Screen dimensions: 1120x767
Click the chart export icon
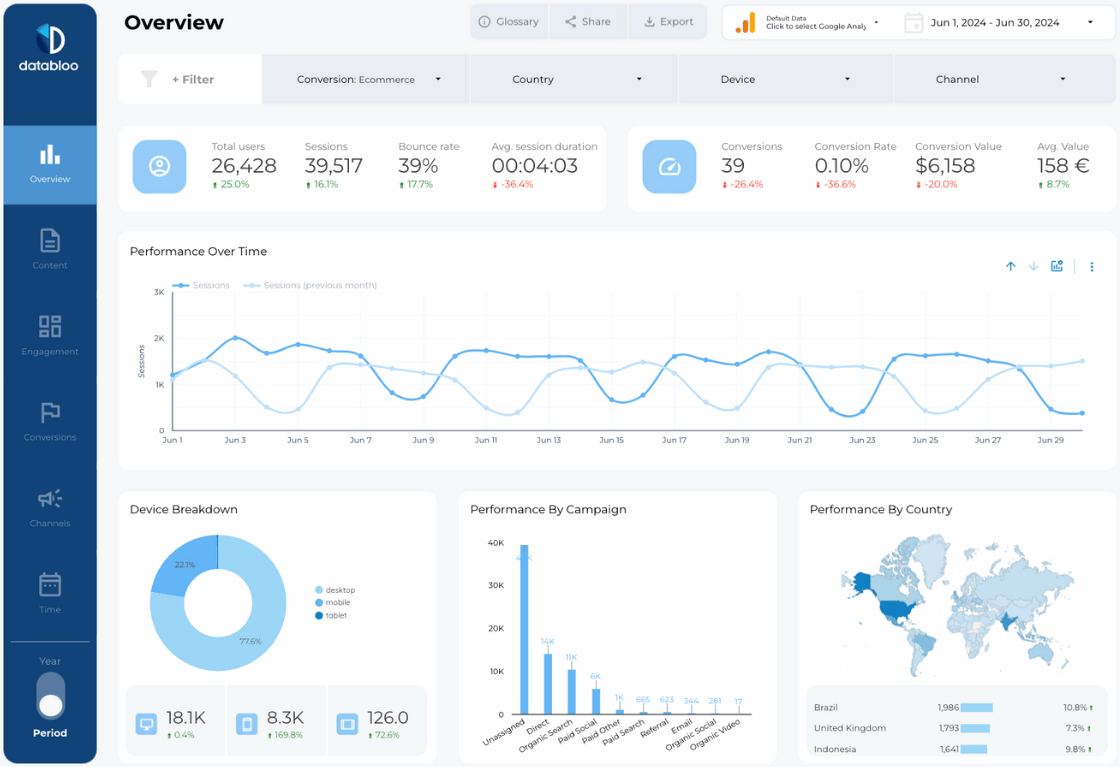pos(1057,266)
